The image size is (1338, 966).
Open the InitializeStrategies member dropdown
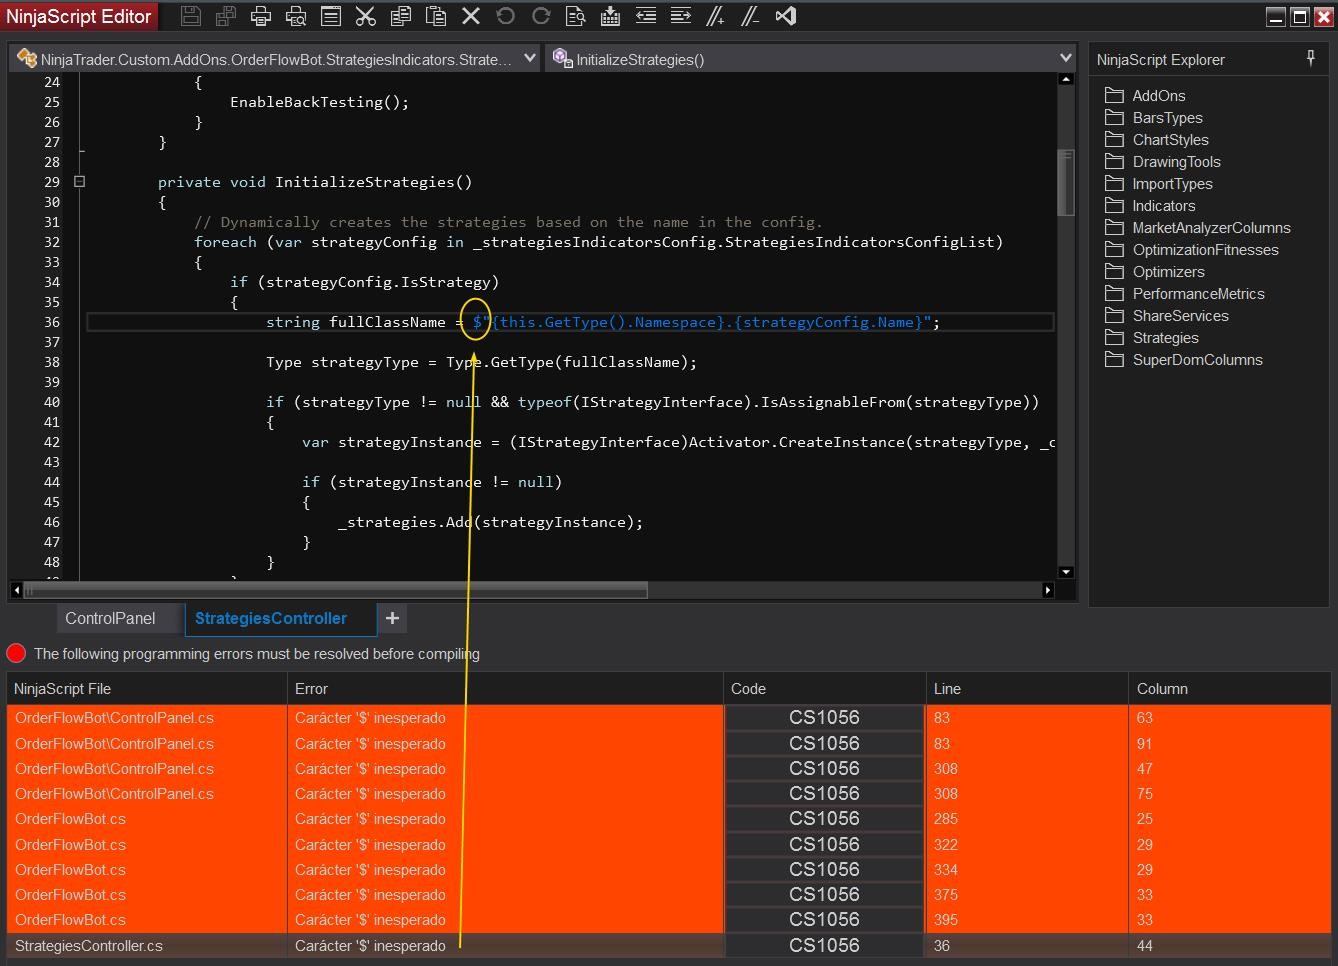[1064, 59]
